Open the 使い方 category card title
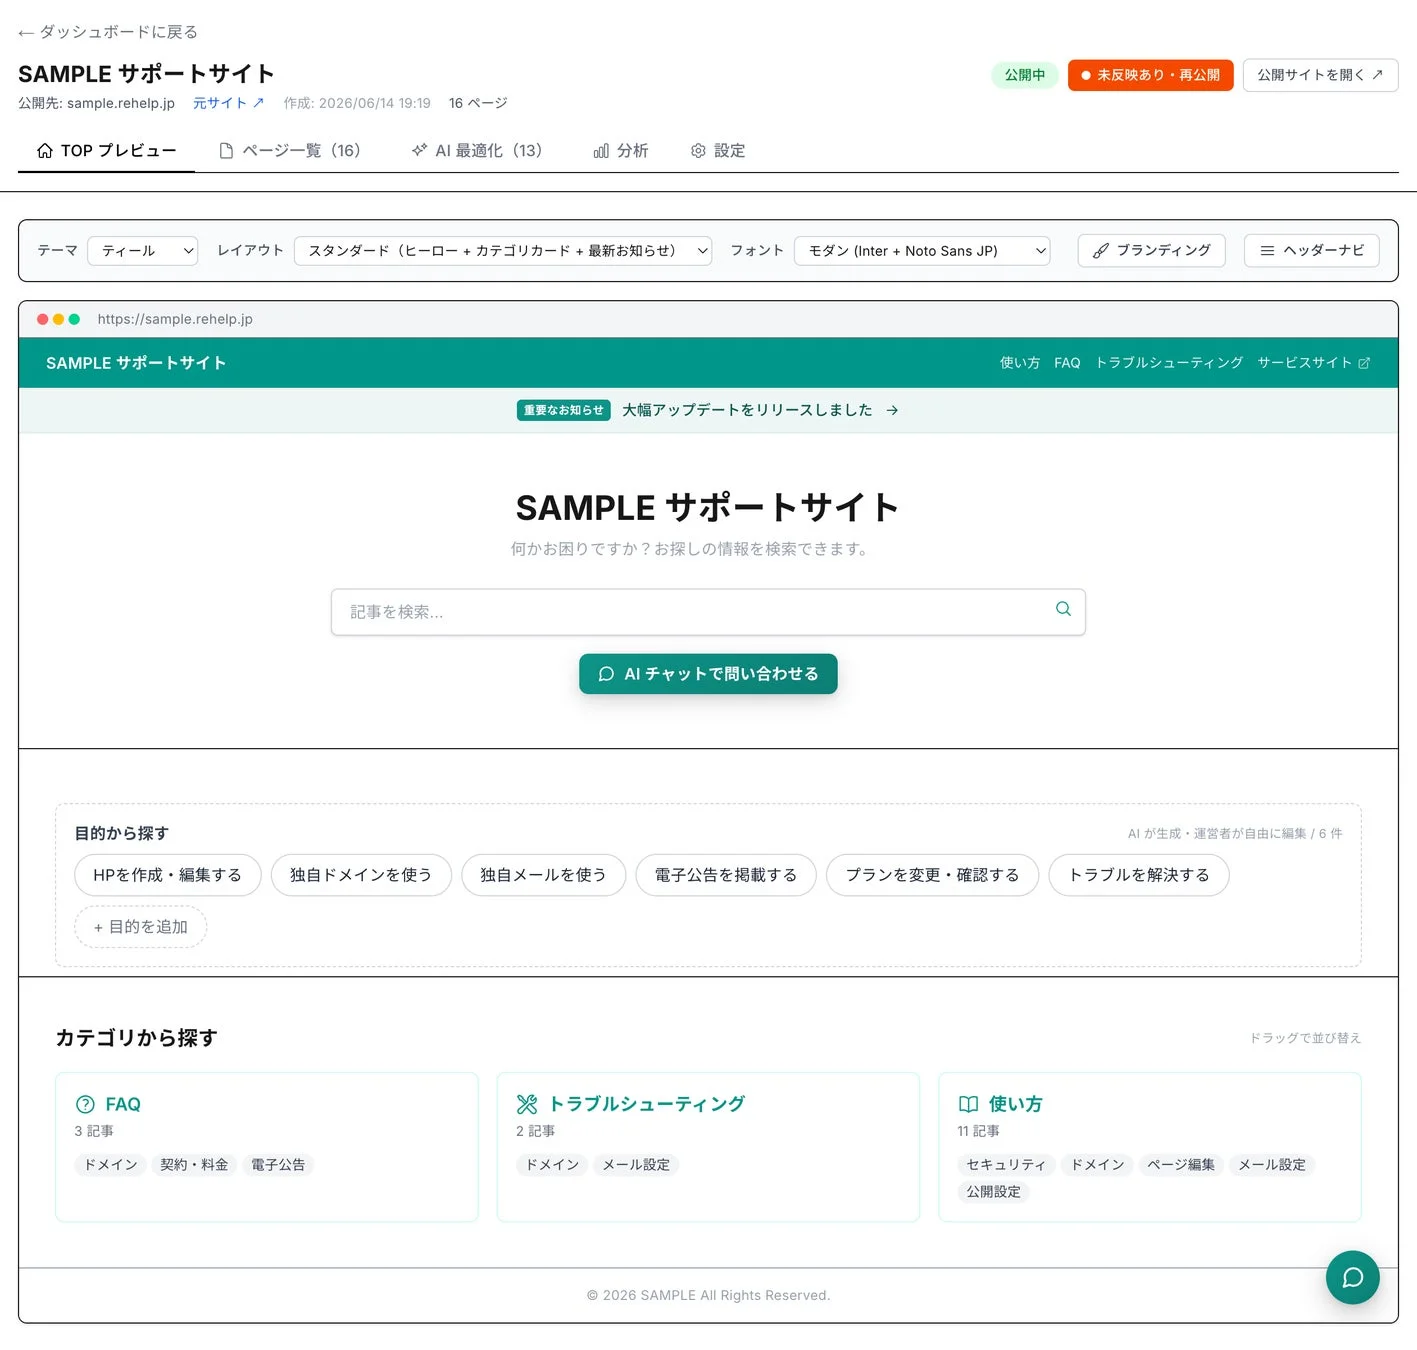The width and height of the screenshot is (1417, 1350). (x=1015, y=1104)
